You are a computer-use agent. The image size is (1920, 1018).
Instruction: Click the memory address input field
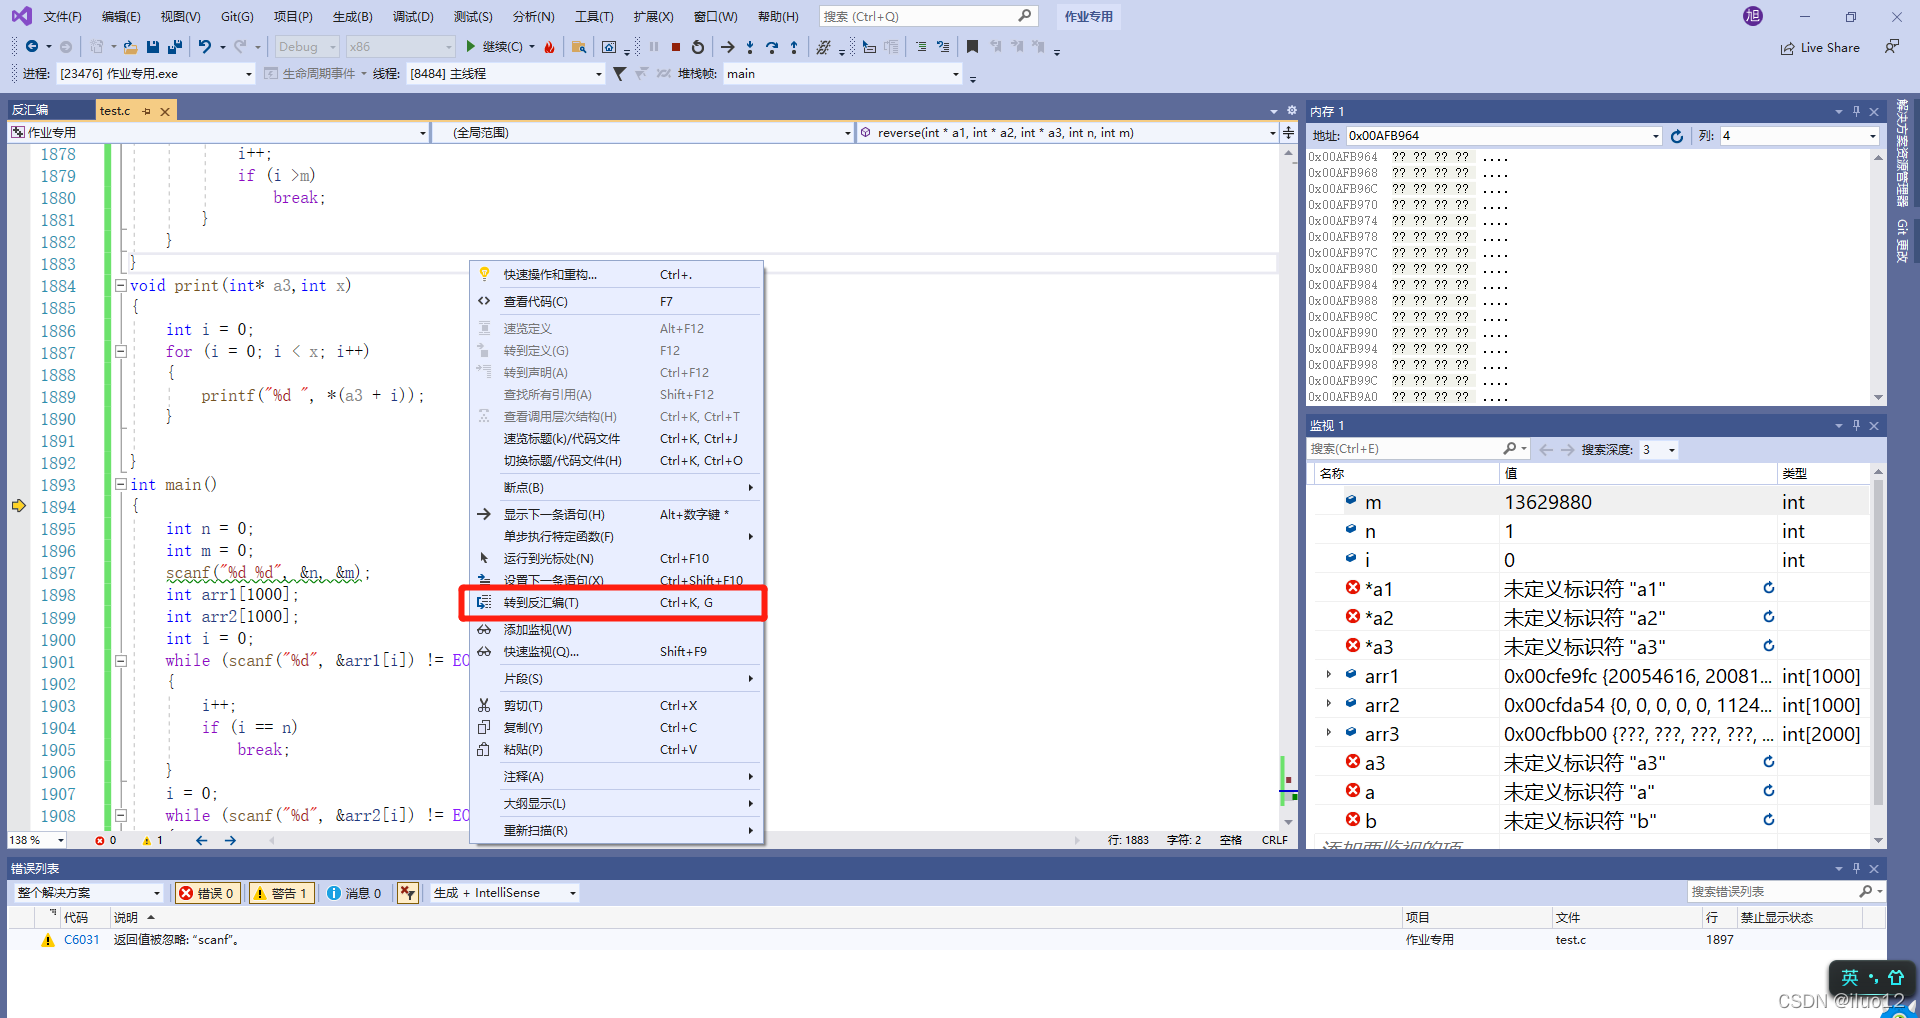tap(1504, 136)
